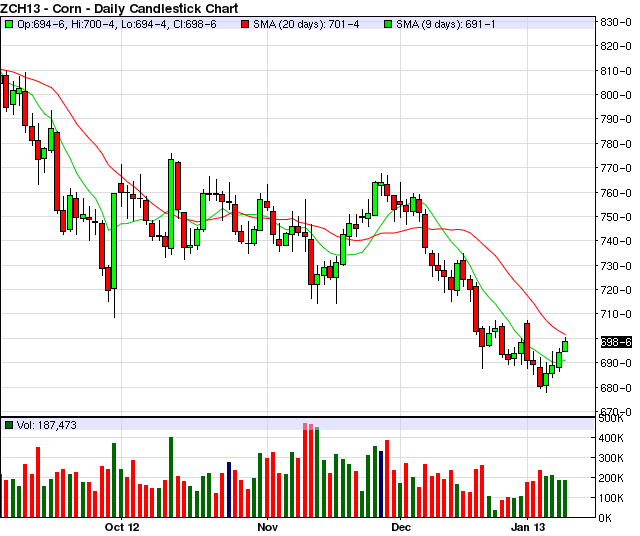Screen dimensions: 640x536
Task: Click the SMA (9 days): 691-1 label
Action: click(x=446, y=24)
